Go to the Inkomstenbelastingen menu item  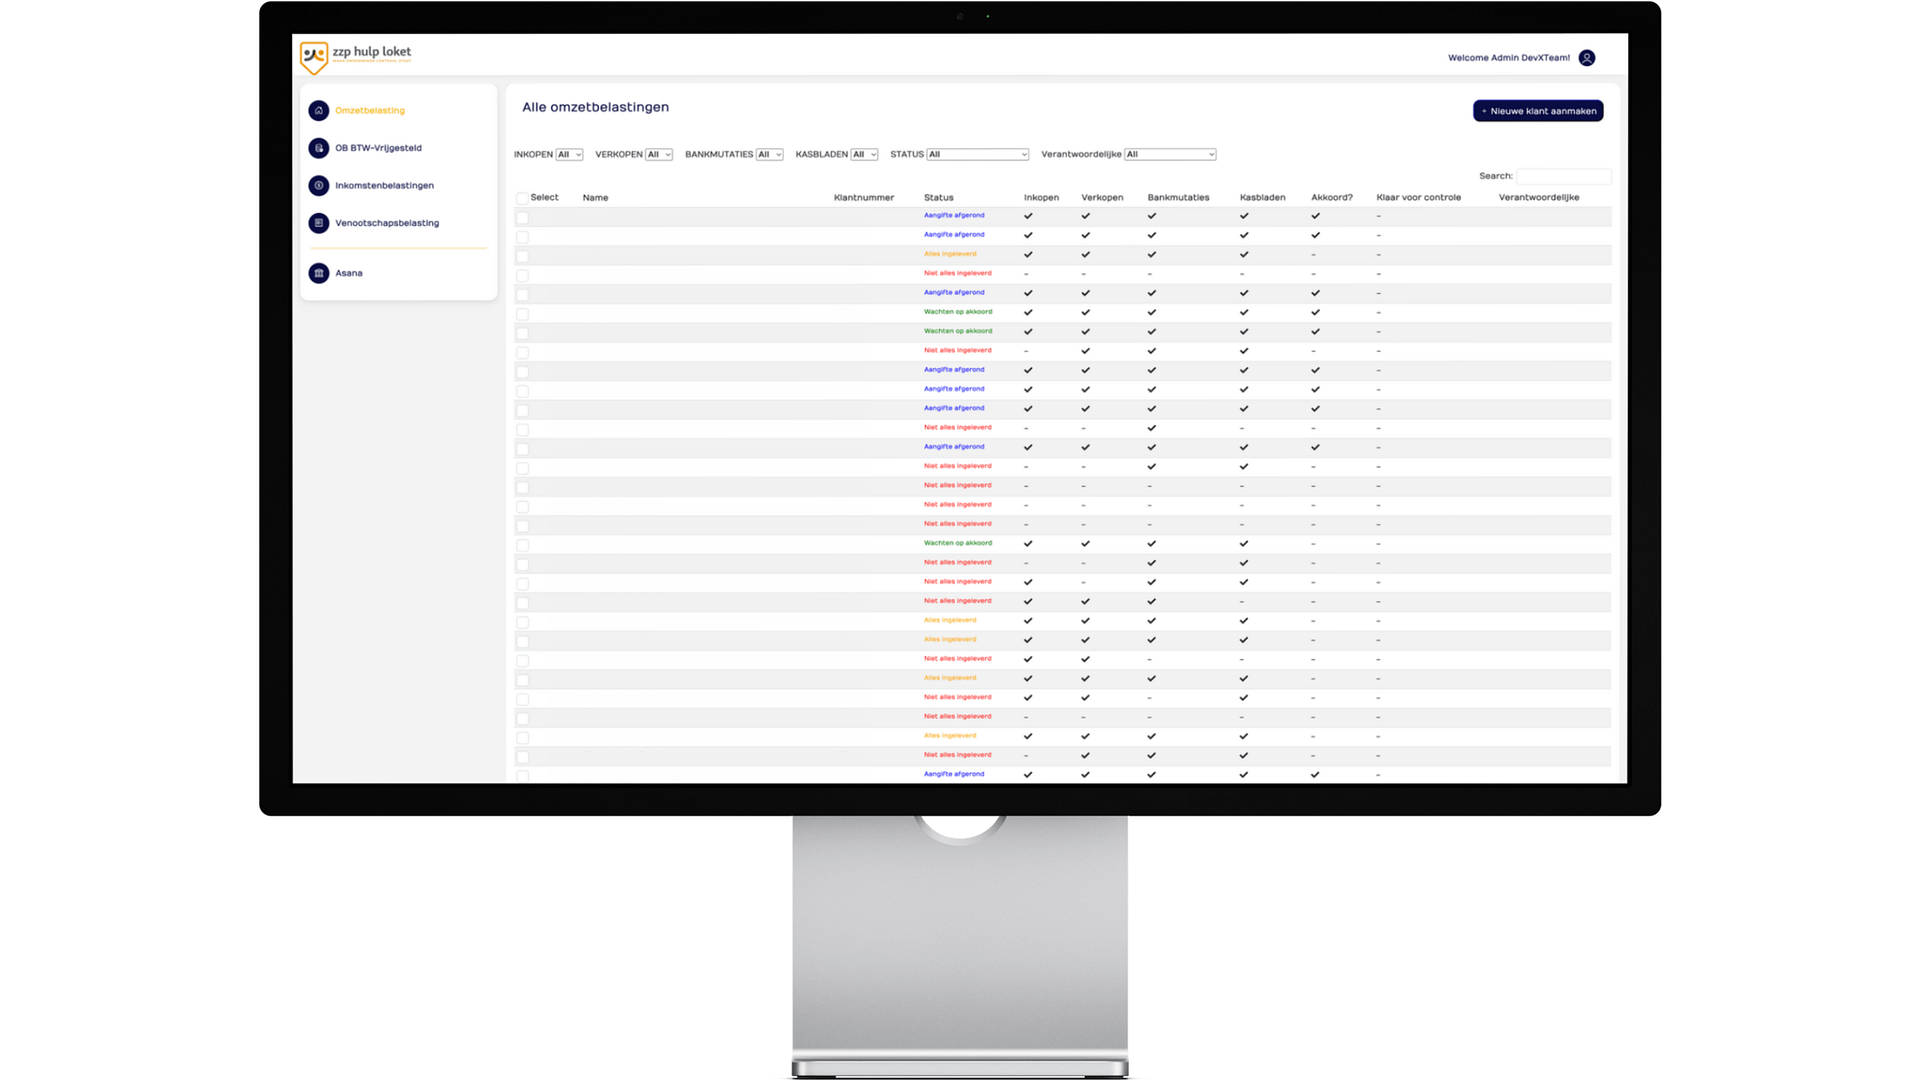click(384, 186)
